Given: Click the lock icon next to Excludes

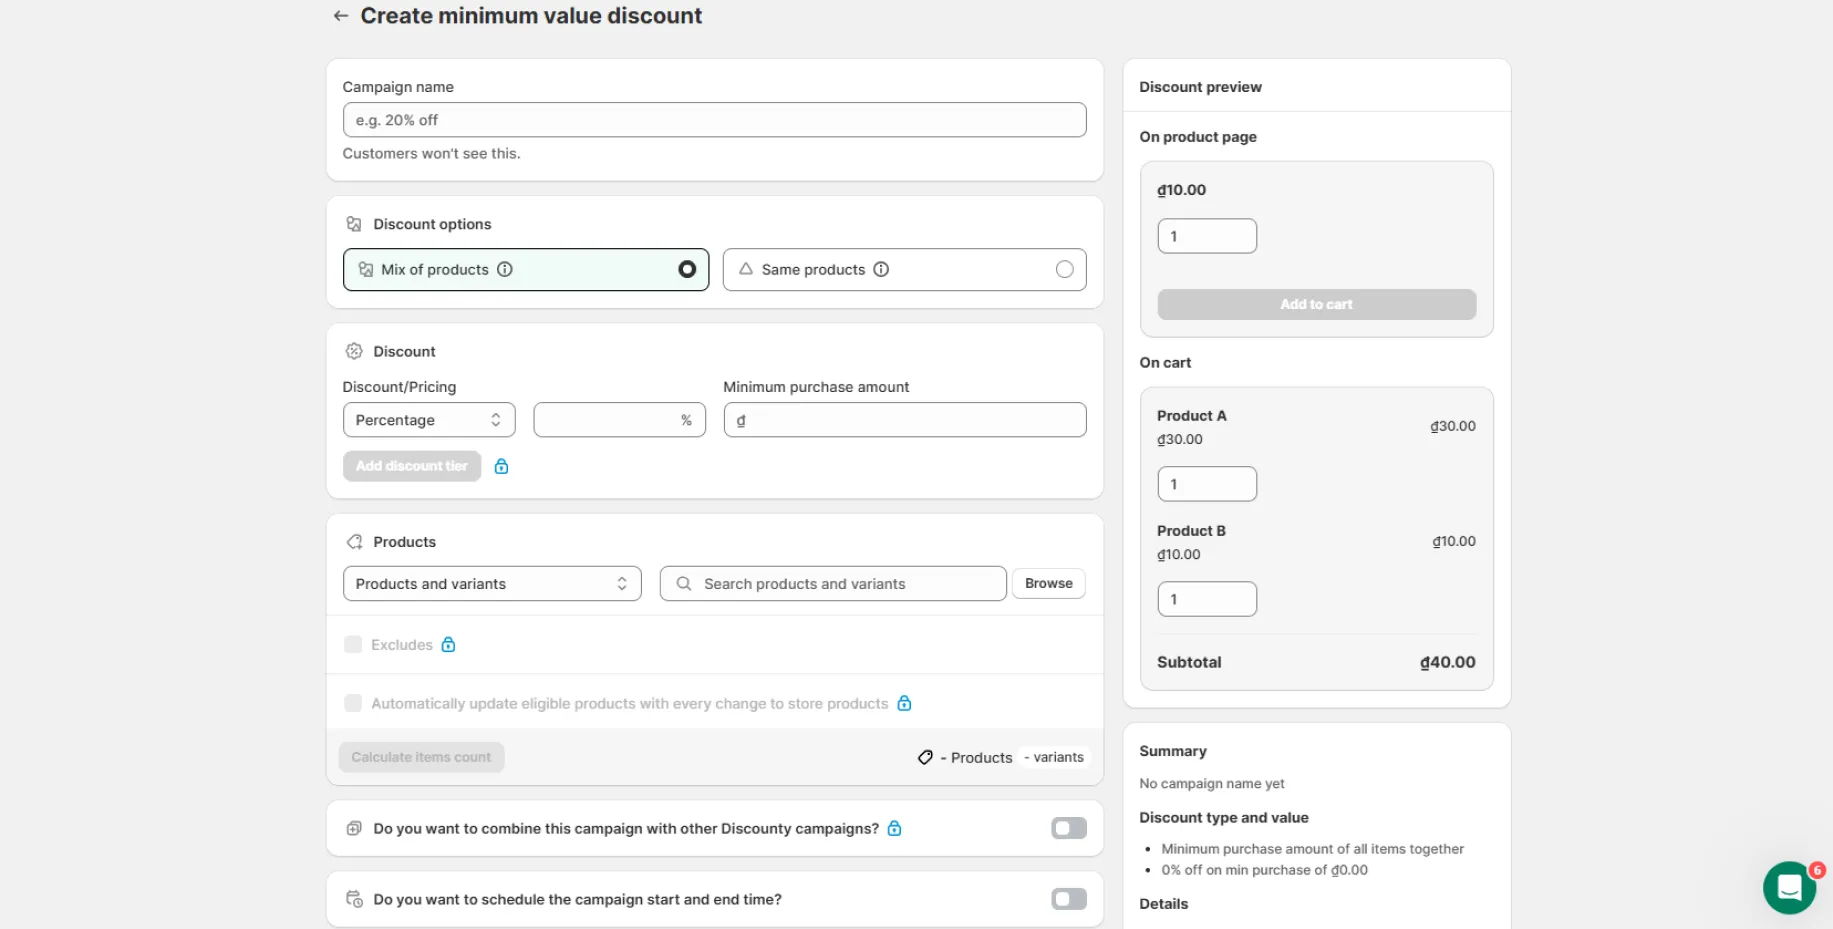Looking at the screenshot, I should pyautogui.click(x=449, y=645).
